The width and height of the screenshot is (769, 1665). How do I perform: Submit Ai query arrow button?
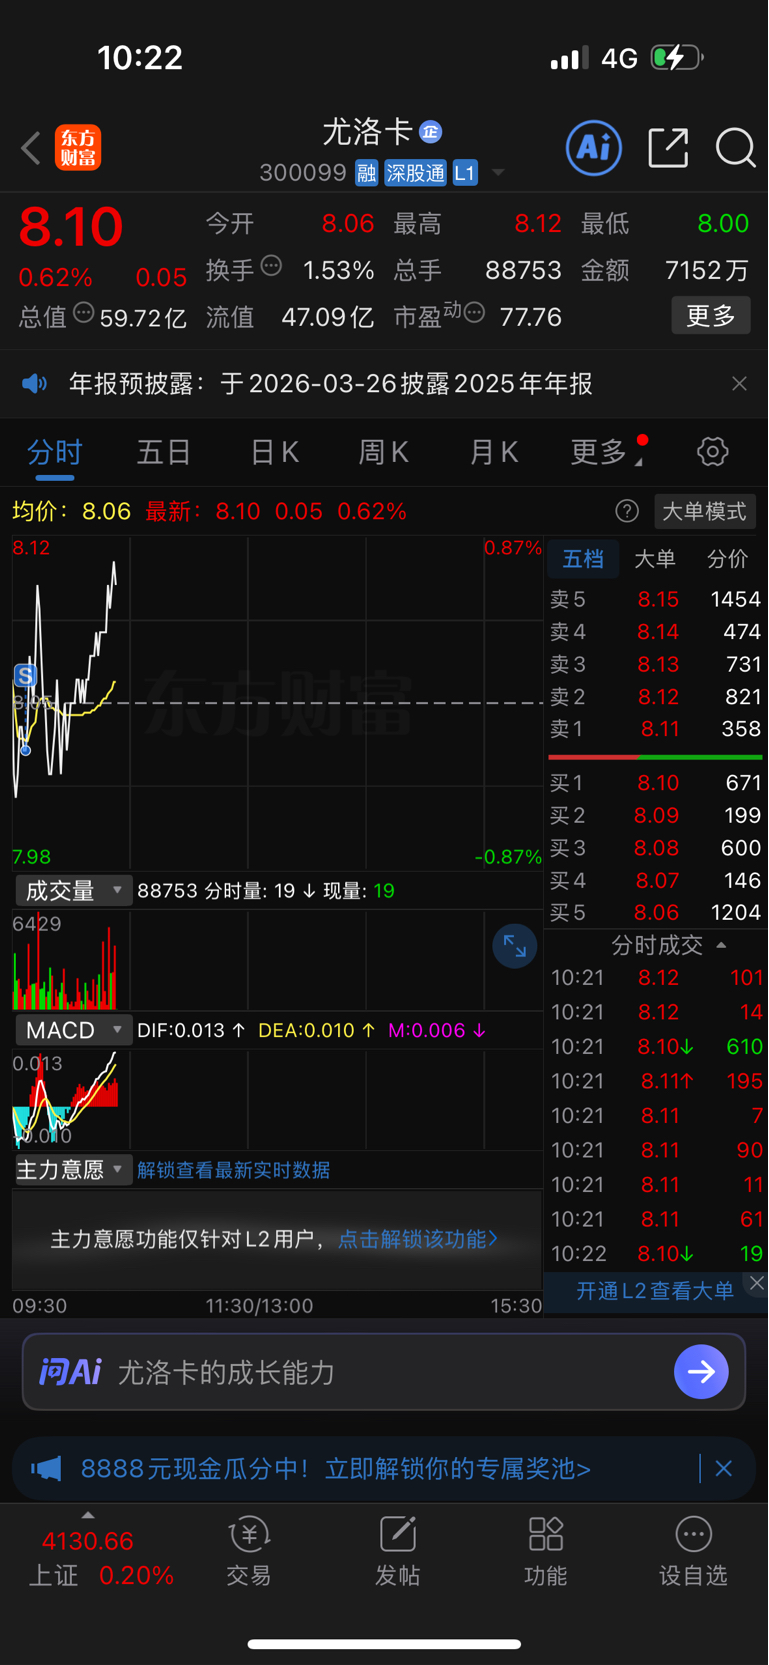coord(701,1372)
